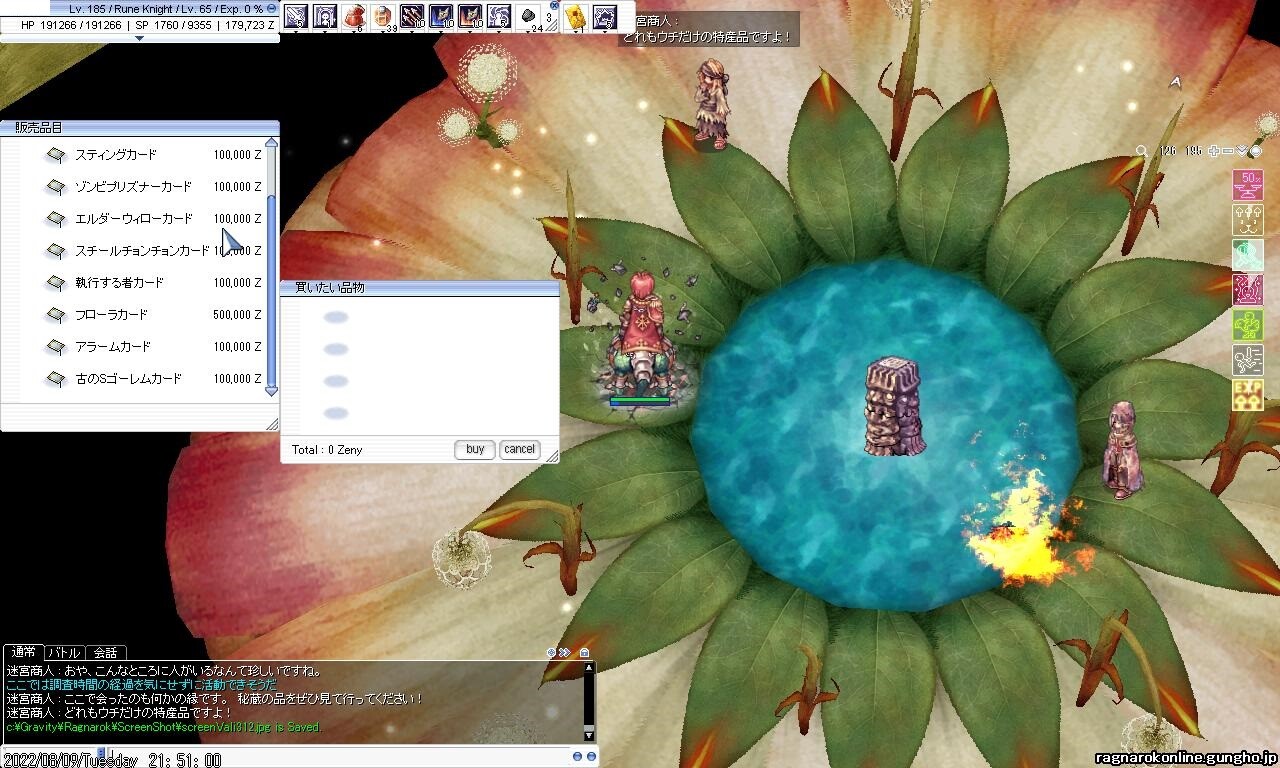1280x768 pixels.
Task: Click the second hotbar aura skill icon
Action: [x=324, y=15]
